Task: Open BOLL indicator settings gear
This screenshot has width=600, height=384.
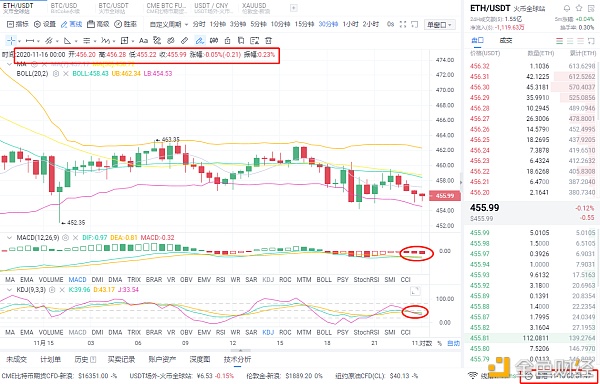Action: coord(56,73)
